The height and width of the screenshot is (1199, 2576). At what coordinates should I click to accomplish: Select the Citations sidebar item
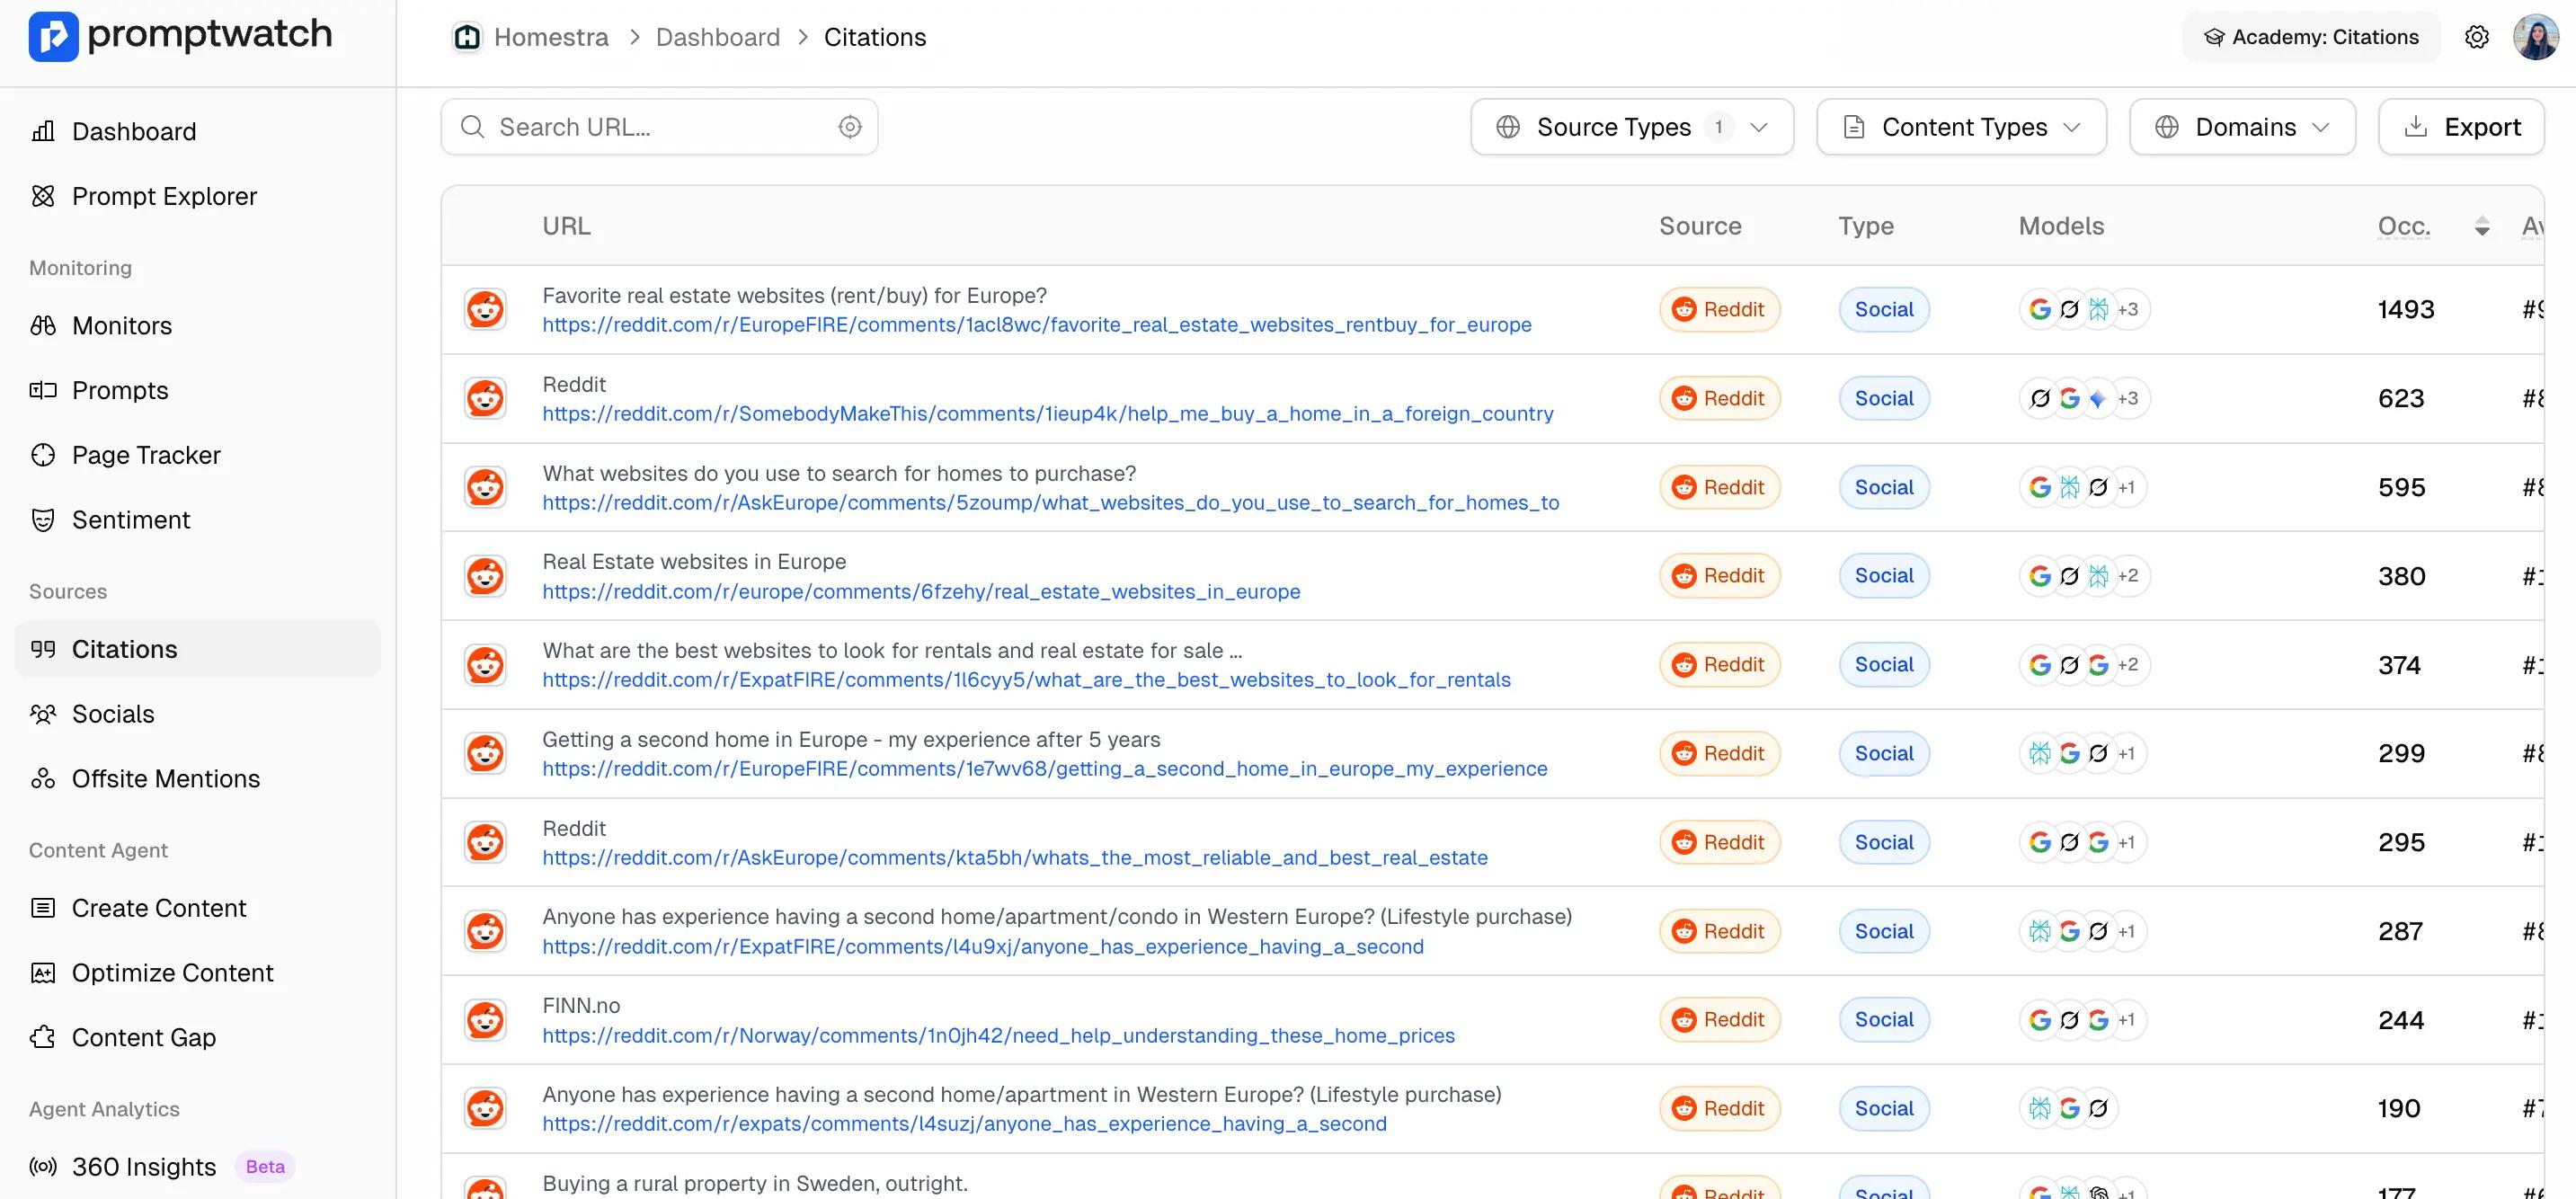tap(198, 649)
